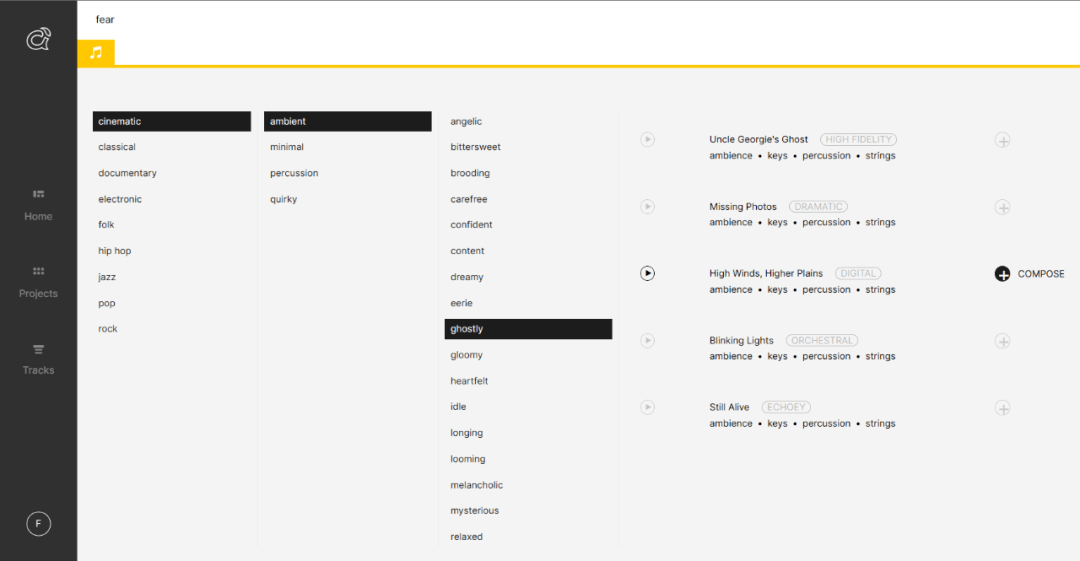Play High Winds, Higher Plains preview
The height and width of the screenshot is (561, 1080).
pyautogui.click(x=647, y=273)
